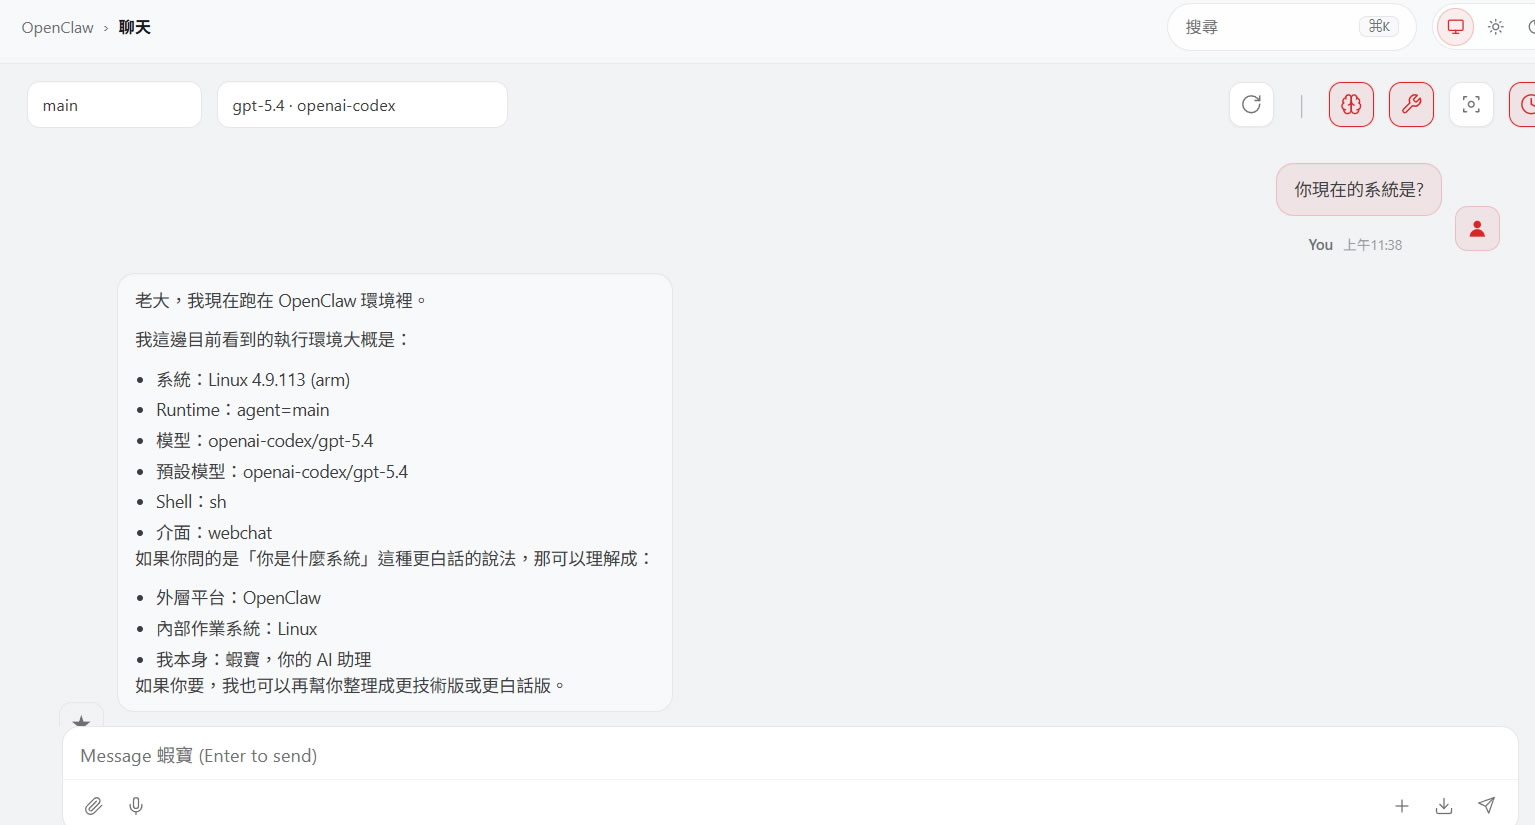The width and height of the screenshot is (1535, 825).
Task: Open the main session dropdown
Action: tap(114, 105)
